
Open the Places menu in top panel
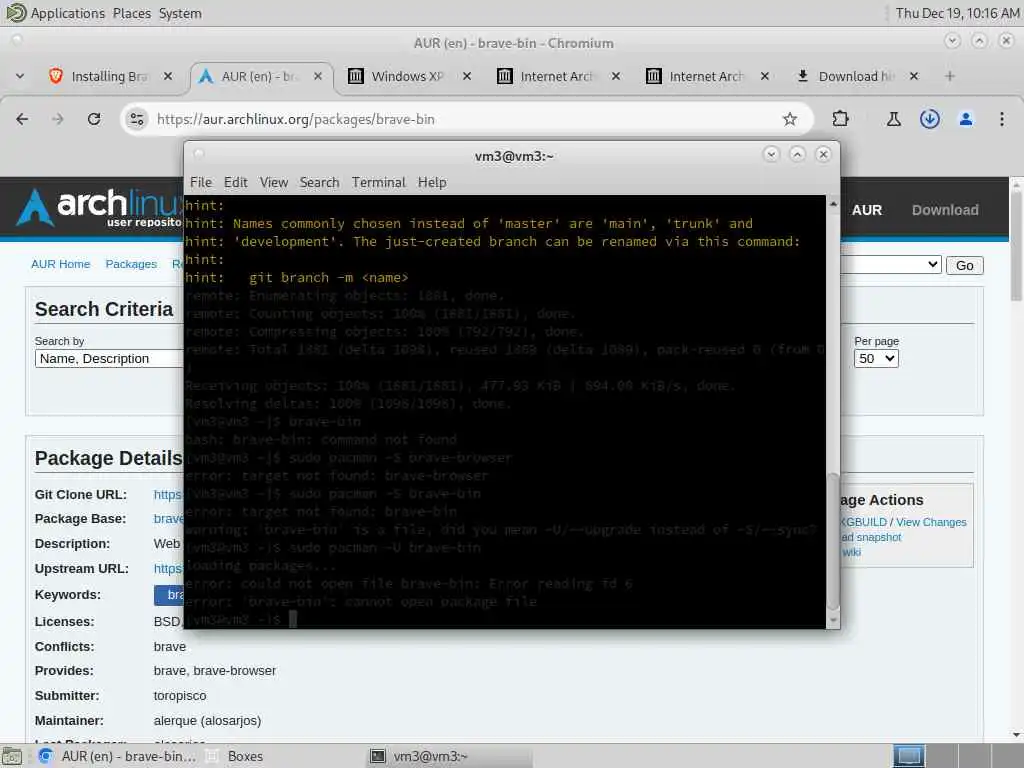pos(131,13)
